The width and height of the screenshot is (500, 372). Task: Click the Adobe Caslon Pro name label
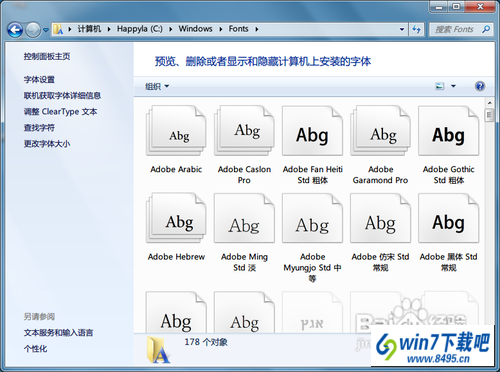tap(244, 175)
